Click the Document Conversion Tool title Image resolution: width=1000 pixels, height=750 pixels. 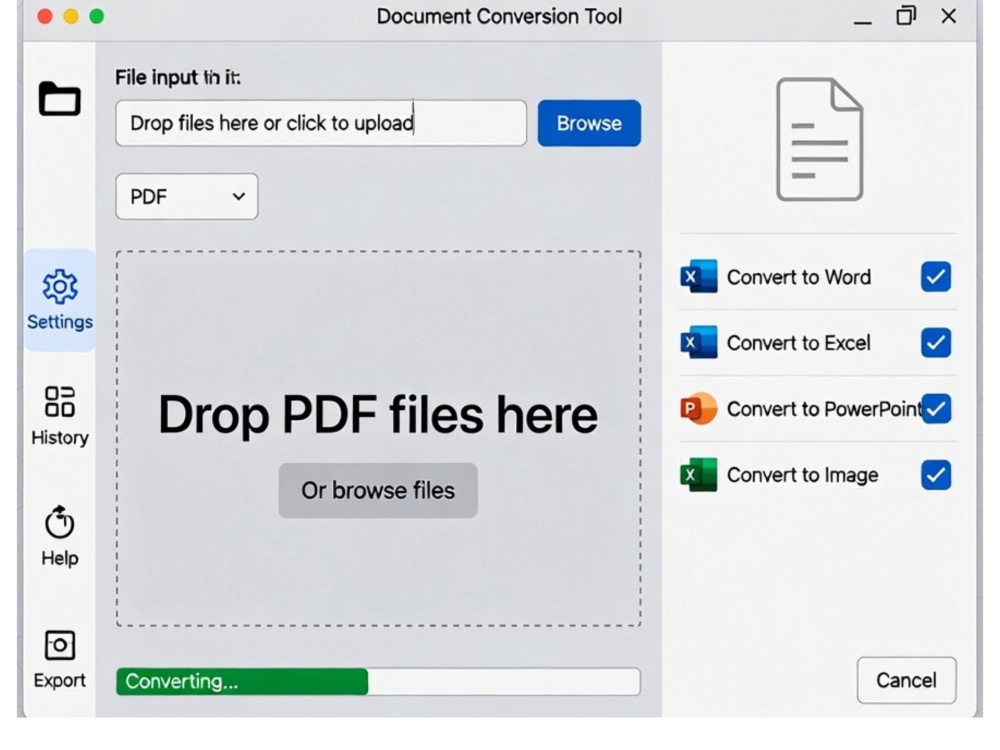click(x=499, y=16)
